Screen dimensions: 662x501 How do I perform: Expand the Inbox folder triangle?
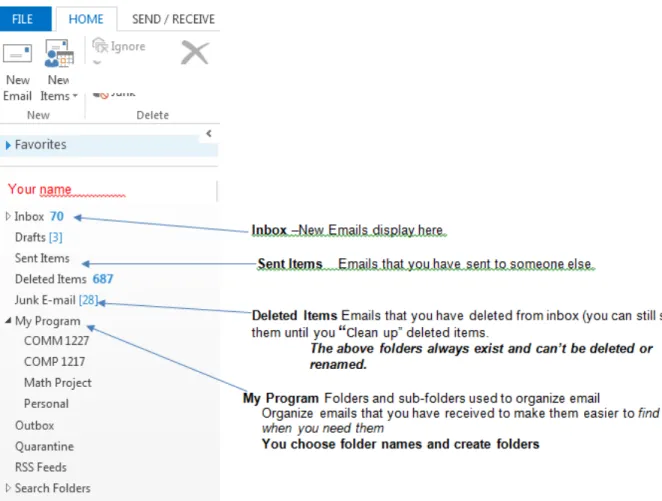tap(8, 216)
